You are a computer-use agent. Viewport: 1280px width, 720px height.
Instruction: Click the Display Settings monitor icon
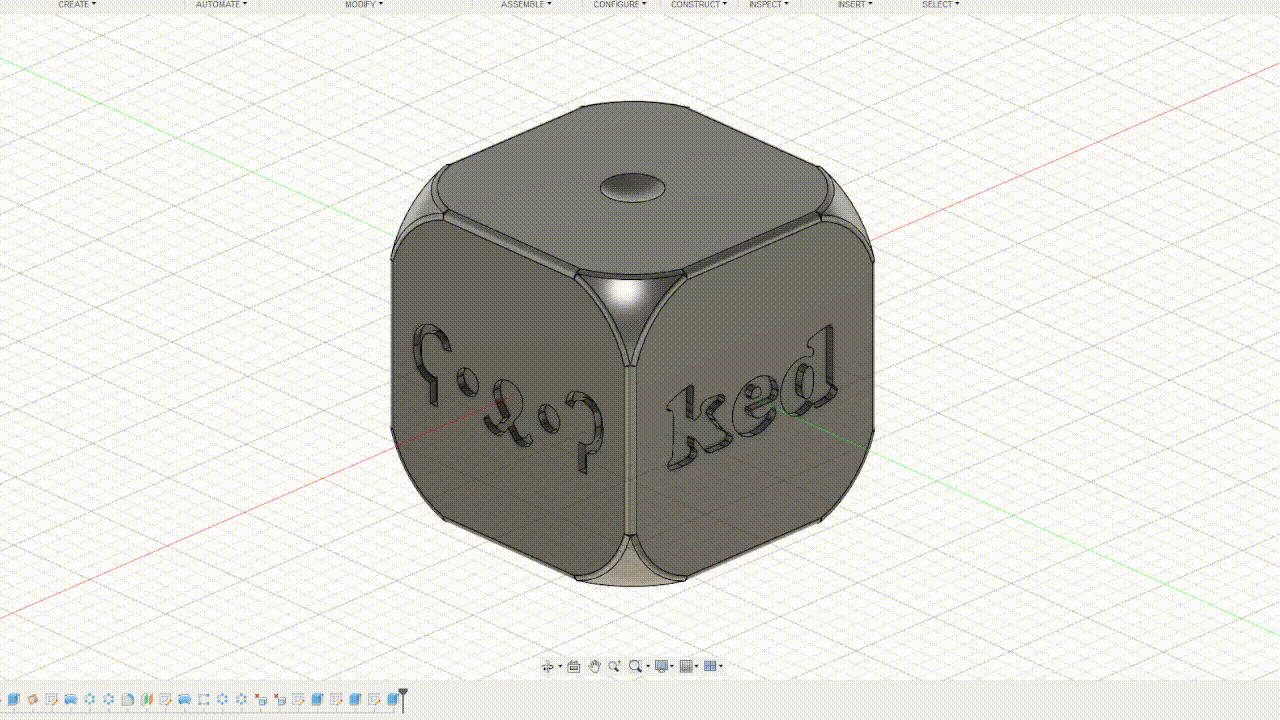tap(661, 666)
